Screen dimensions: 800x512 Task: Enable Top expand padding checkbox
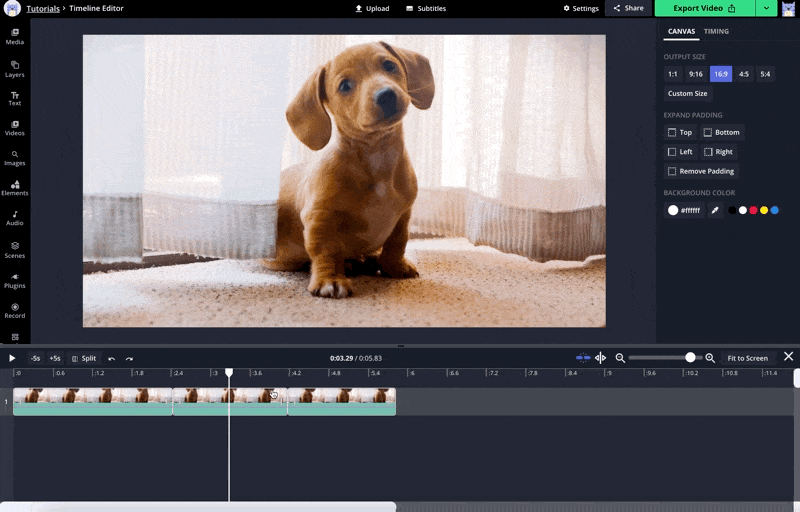coord(672,132)
